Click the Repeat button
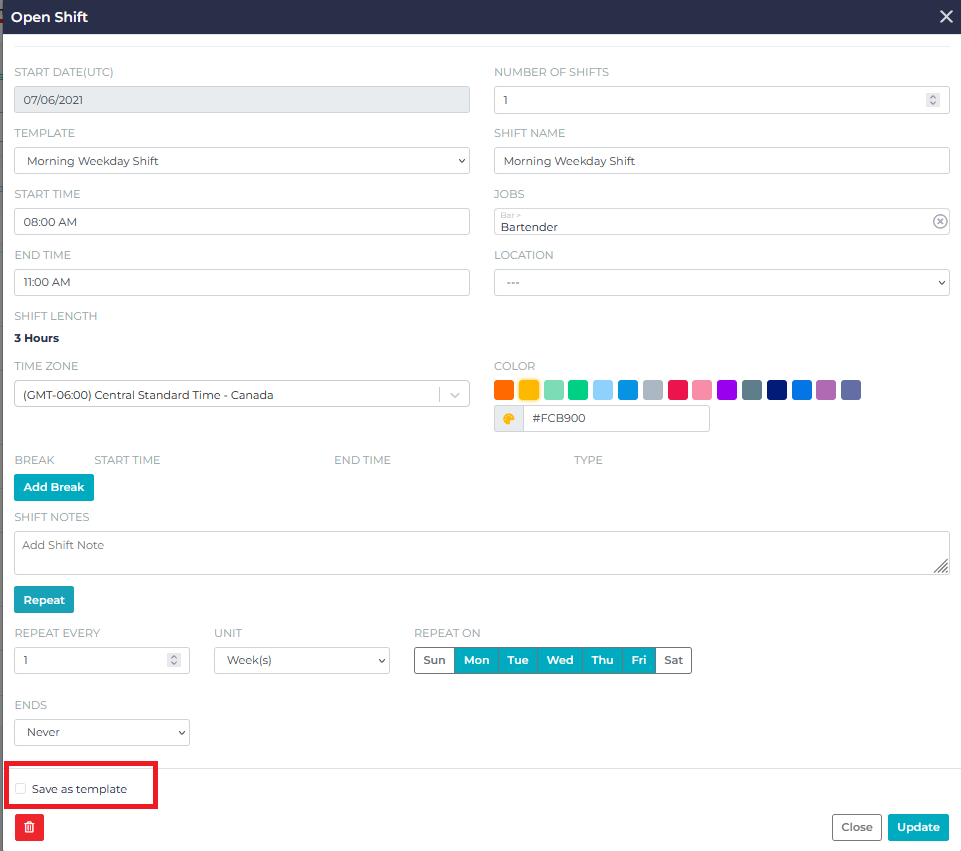 point(44,600)
